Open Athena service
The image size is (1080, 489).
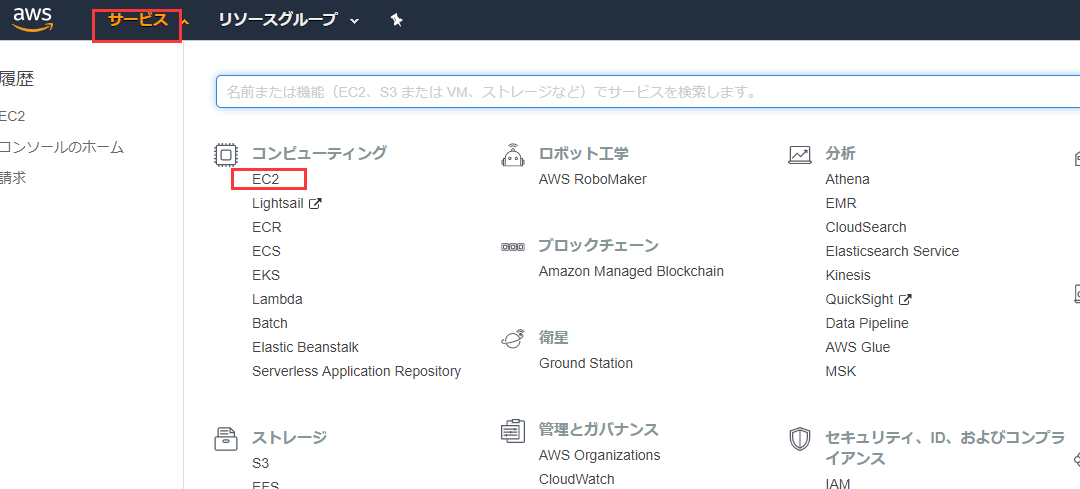point(847,179)
